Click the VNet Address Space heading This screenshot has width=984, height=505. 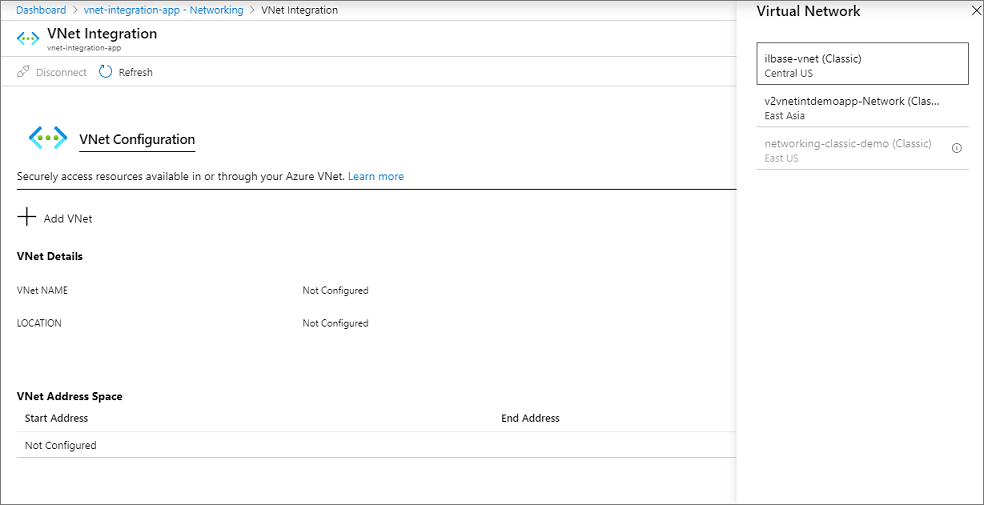[70, 396]
